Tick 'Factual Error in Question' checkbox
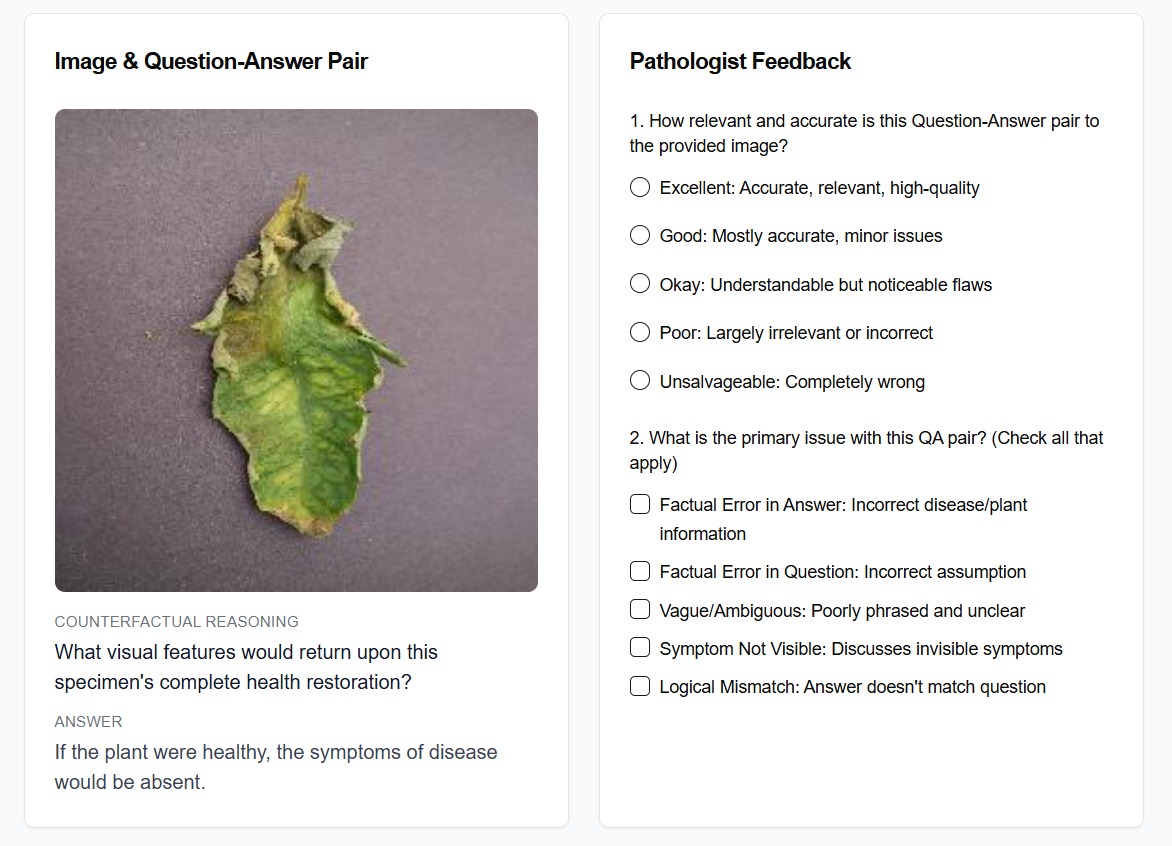Viewport: 1172px width, 846px height. pyautogui.click(x=640, y=571)
